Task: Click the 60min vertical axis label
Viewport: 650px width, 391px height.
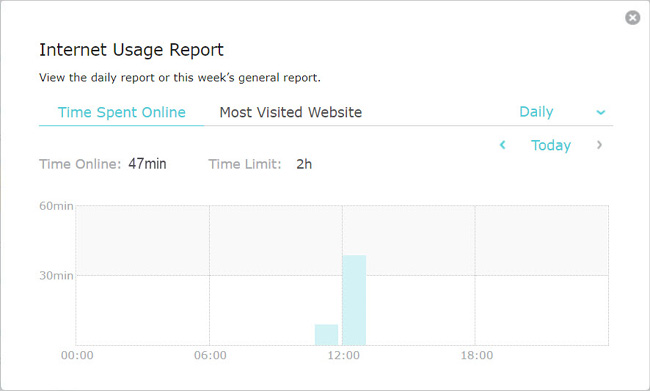Action: point(56,206)
